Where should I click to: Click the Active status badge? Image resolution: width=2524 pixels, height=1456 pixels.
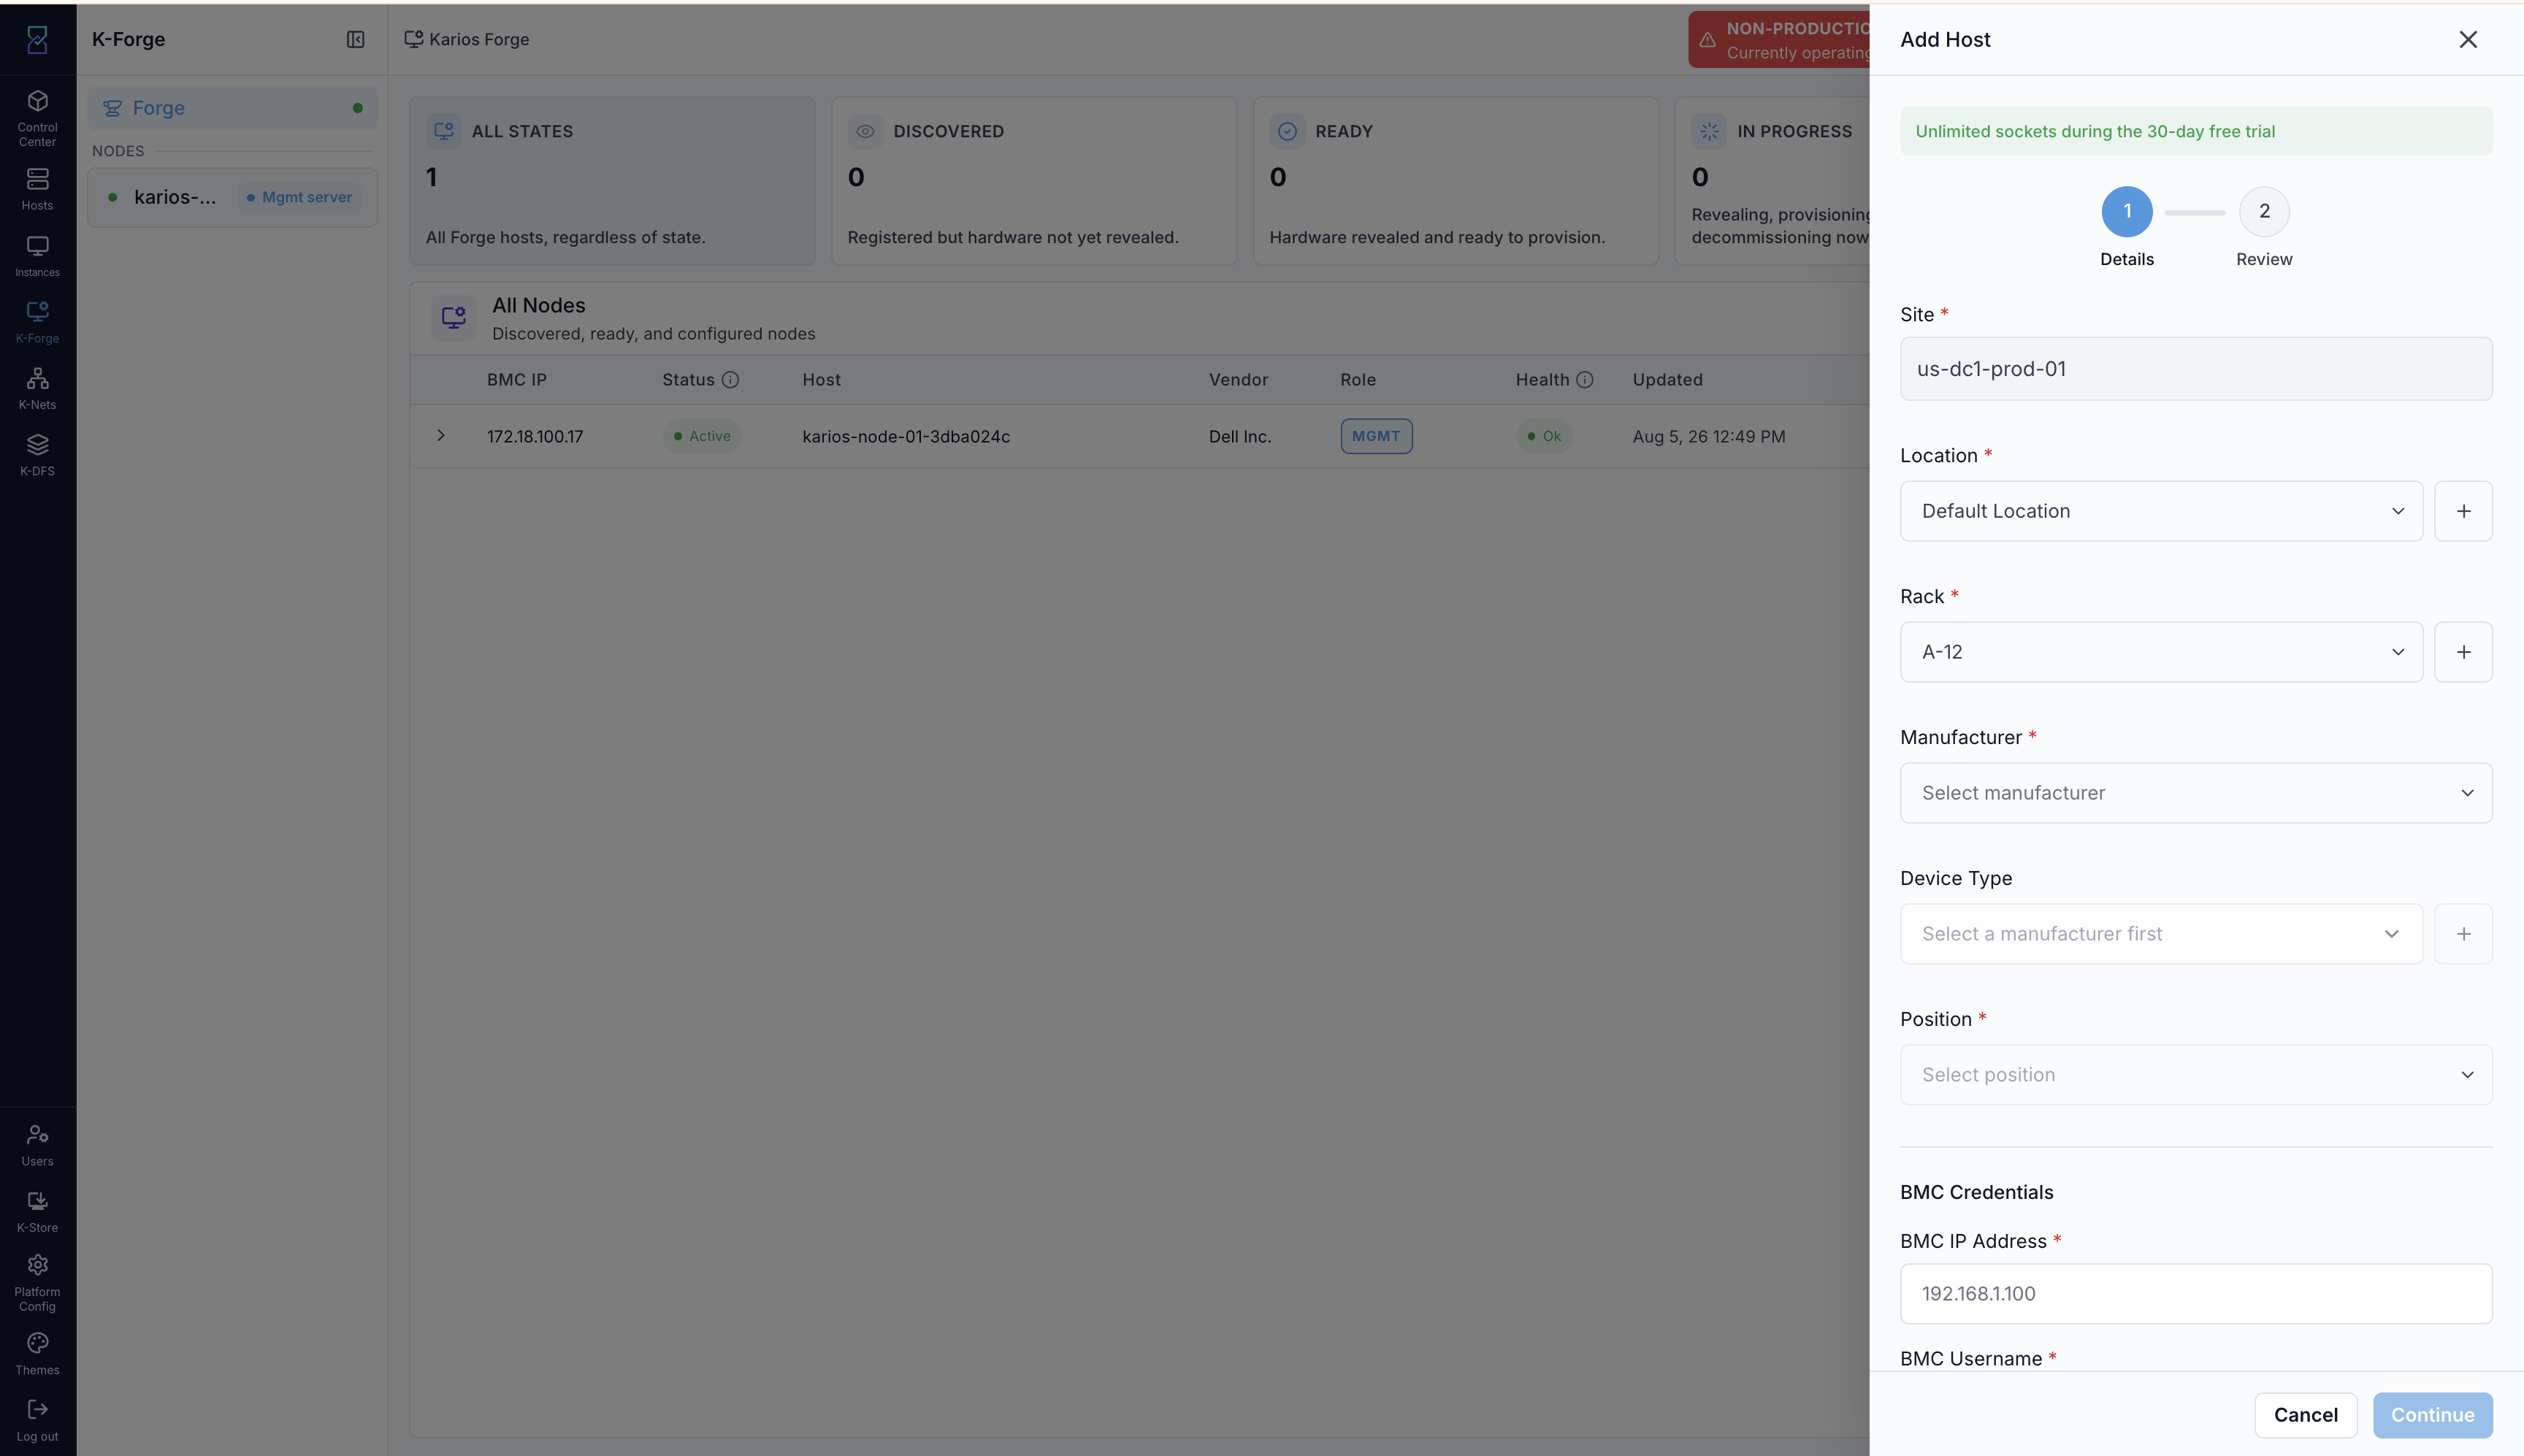click(x=702, y=436)
